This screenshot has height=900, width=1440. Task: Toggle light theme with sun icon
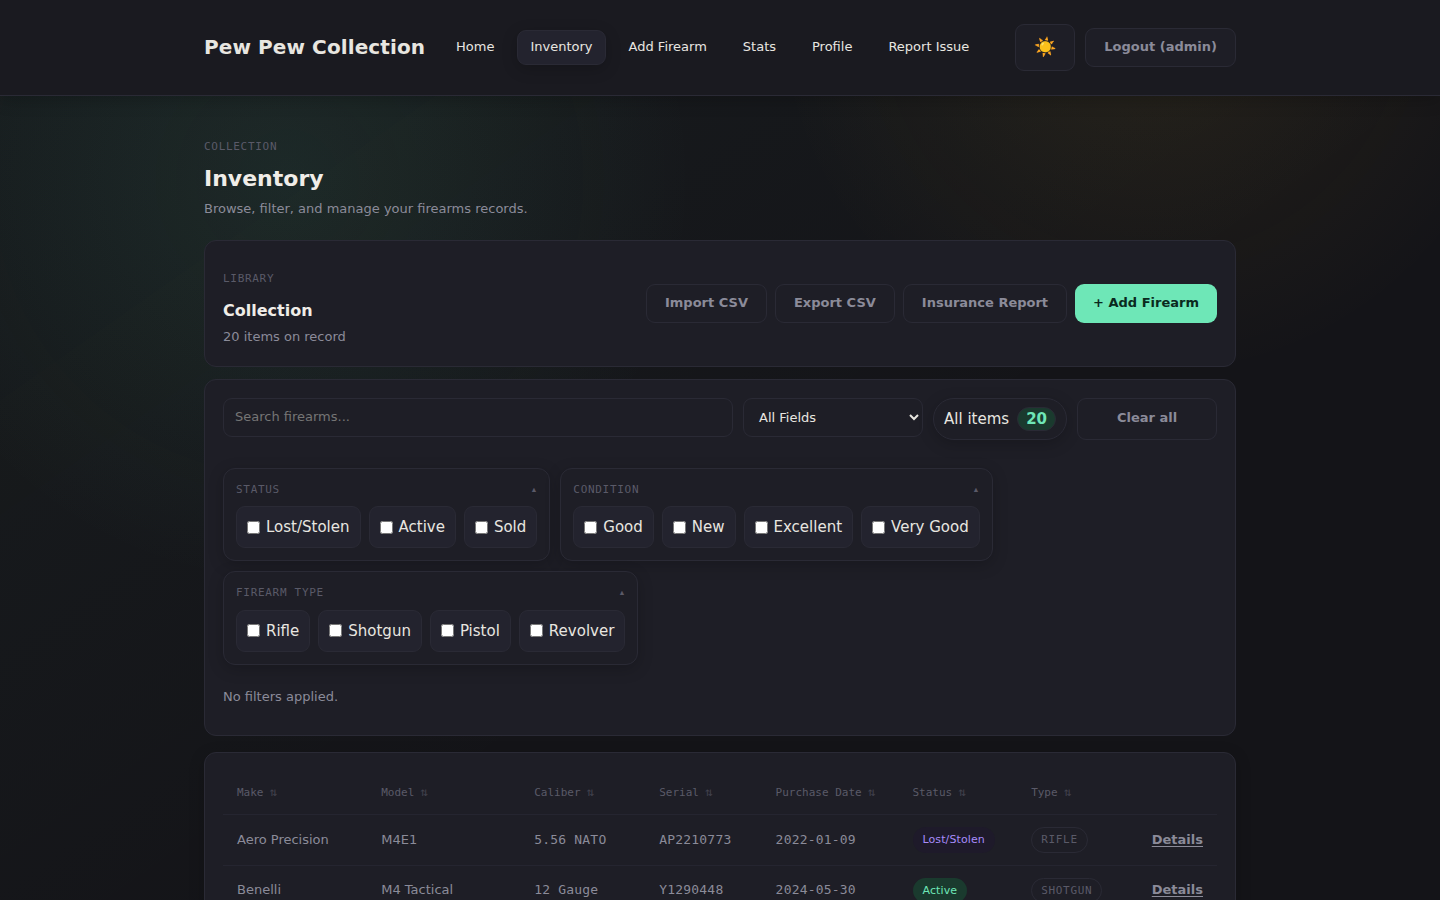coord(1045,47)
